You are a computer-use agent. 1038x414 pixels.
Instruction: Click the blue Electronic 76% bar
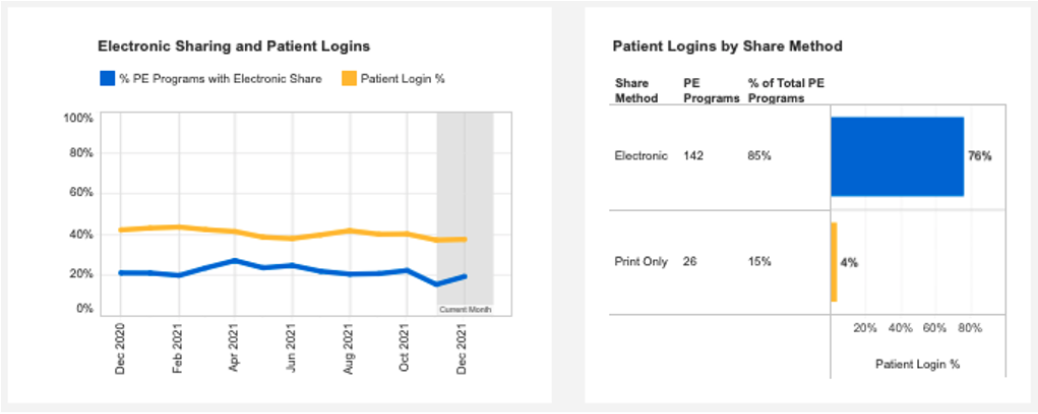pyautogui.click(x=897, y=157)
